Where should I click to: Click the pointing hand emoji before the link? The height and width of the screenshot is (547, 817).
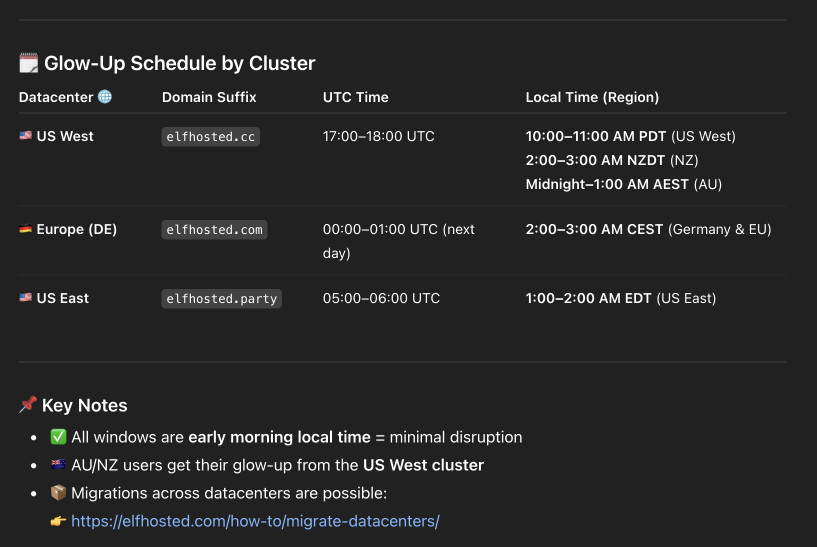pos(58,520)
